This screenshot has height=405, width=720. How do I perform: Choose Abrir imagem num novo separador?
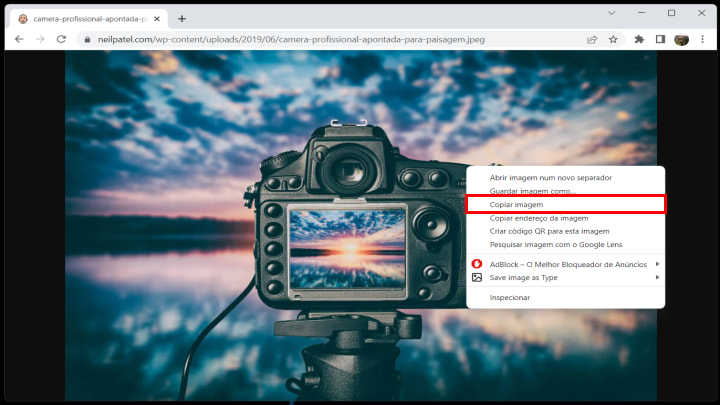(x=565, y=177)
